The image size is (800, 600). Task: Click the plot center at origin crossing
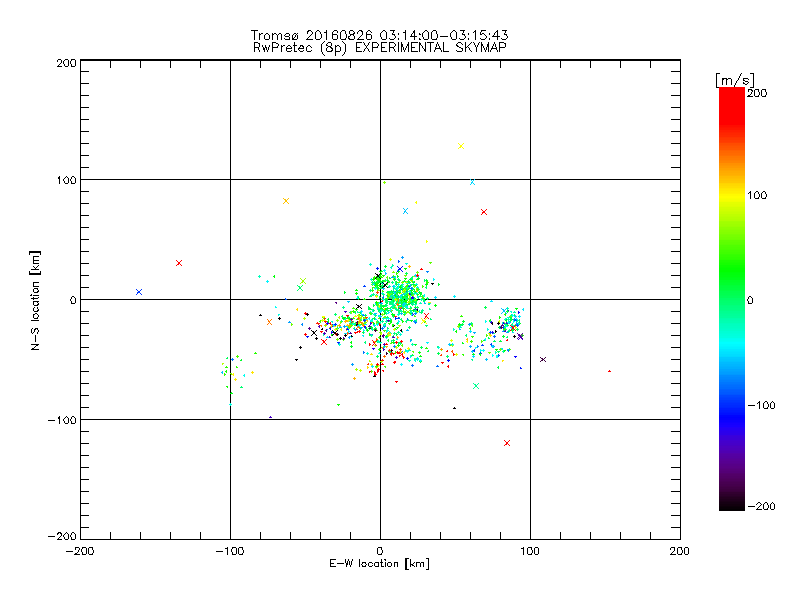pyautogui.click(x=380, y=299)
